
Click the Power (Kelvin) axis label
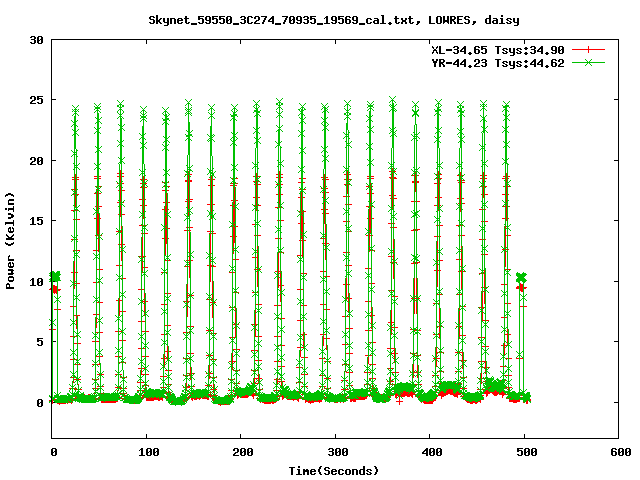click(x=10, y=241)
